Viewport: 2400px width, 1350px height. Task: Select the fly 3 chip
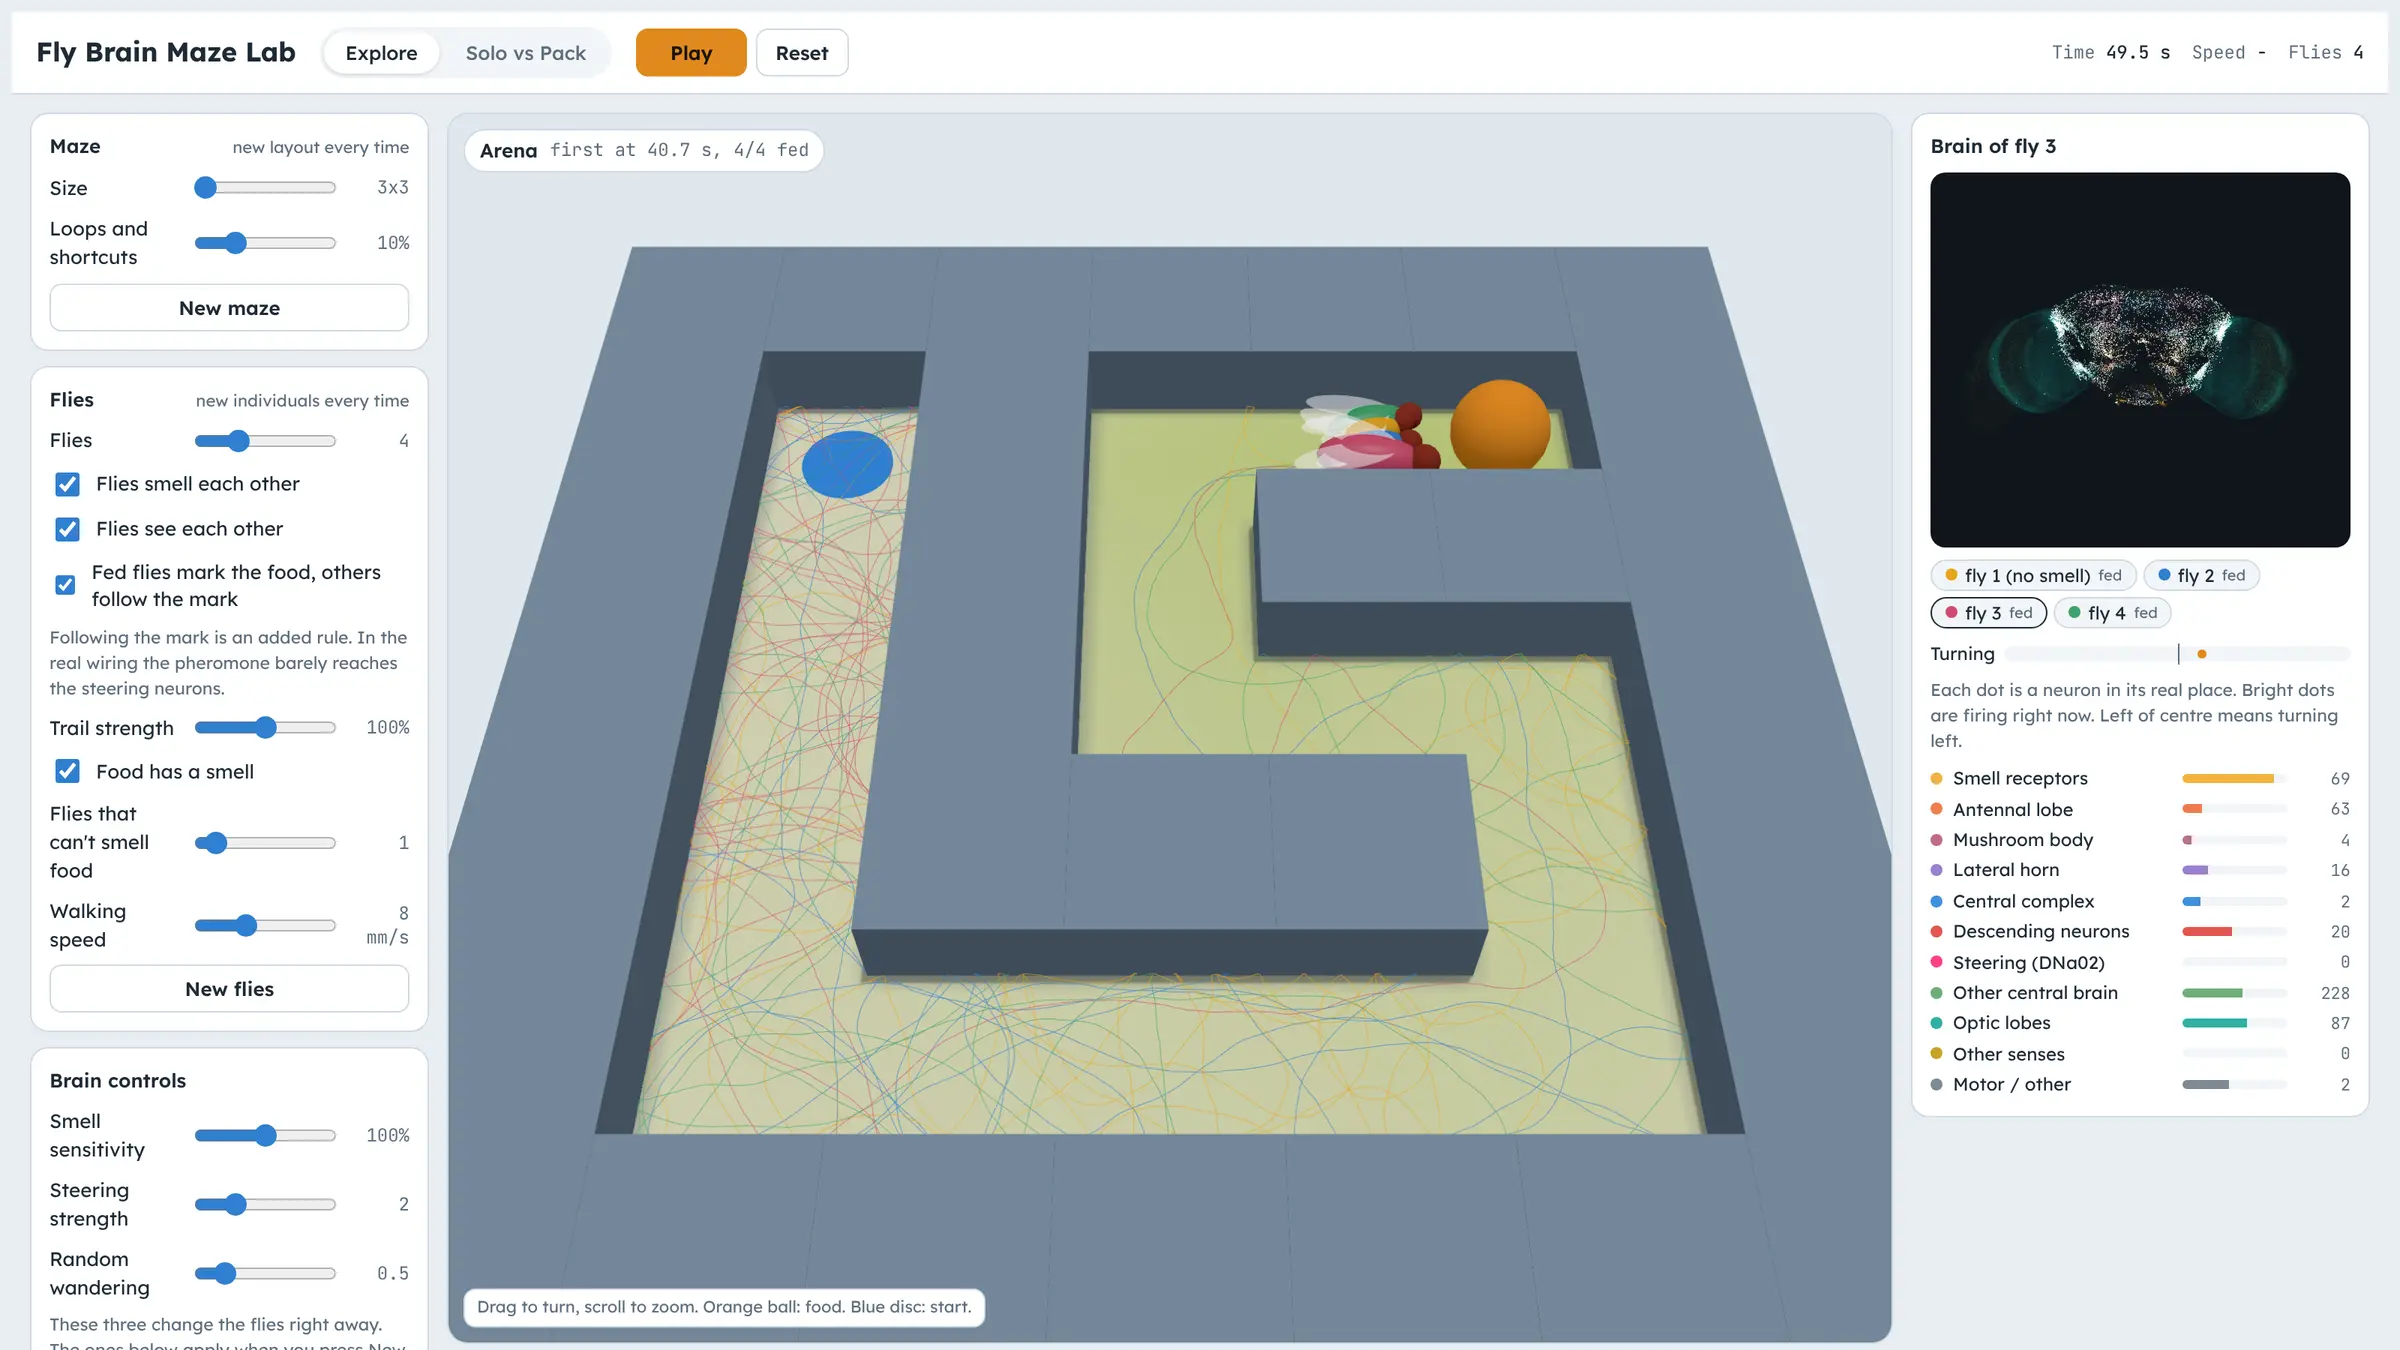(x=1988, y=613)
